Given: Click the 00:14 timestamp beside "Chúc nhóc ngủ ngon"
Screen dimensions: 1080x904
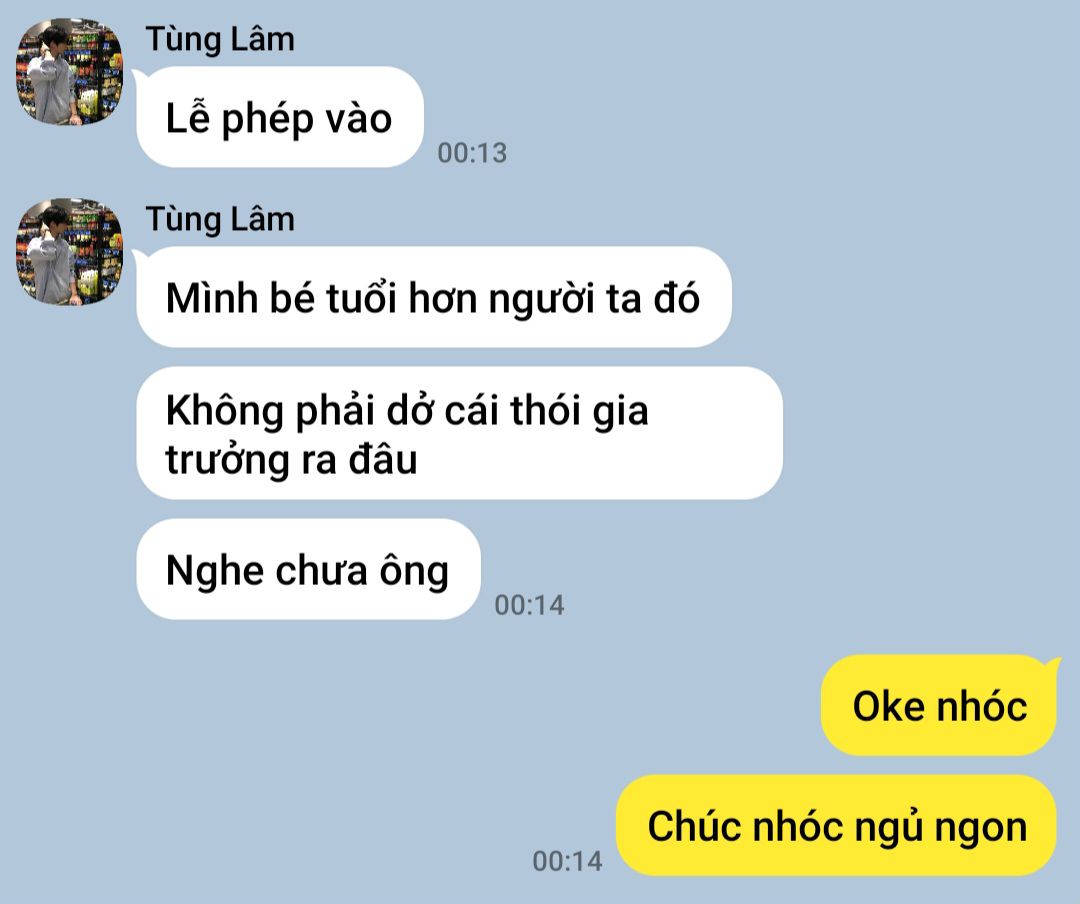Looking at the screenshot, I should (568, 861).
